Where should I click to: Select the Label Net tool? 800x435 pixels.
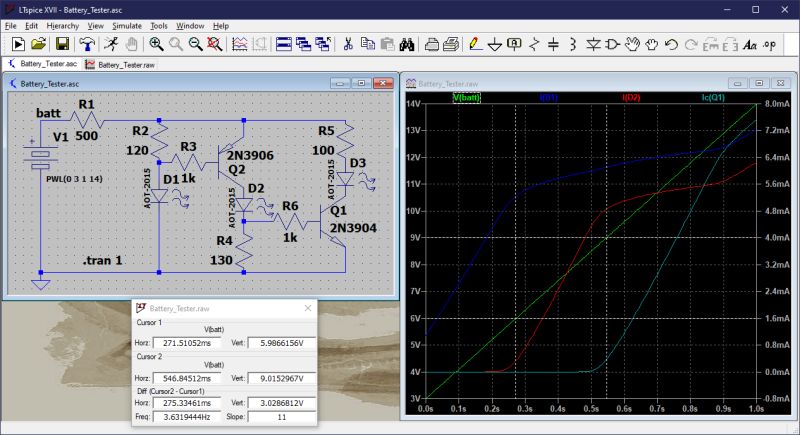[514, 44]
